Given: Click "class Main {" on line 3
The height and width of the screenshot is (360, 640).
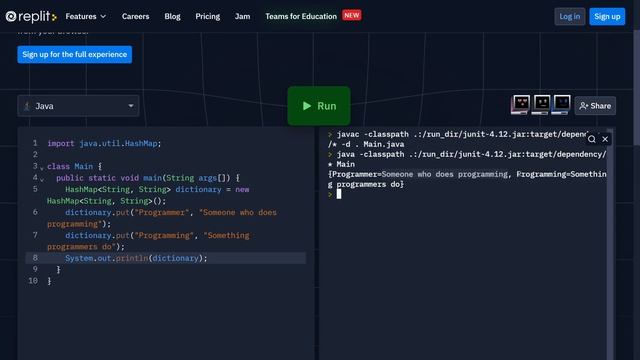Looking at the screenshot, I should (74, 167).
